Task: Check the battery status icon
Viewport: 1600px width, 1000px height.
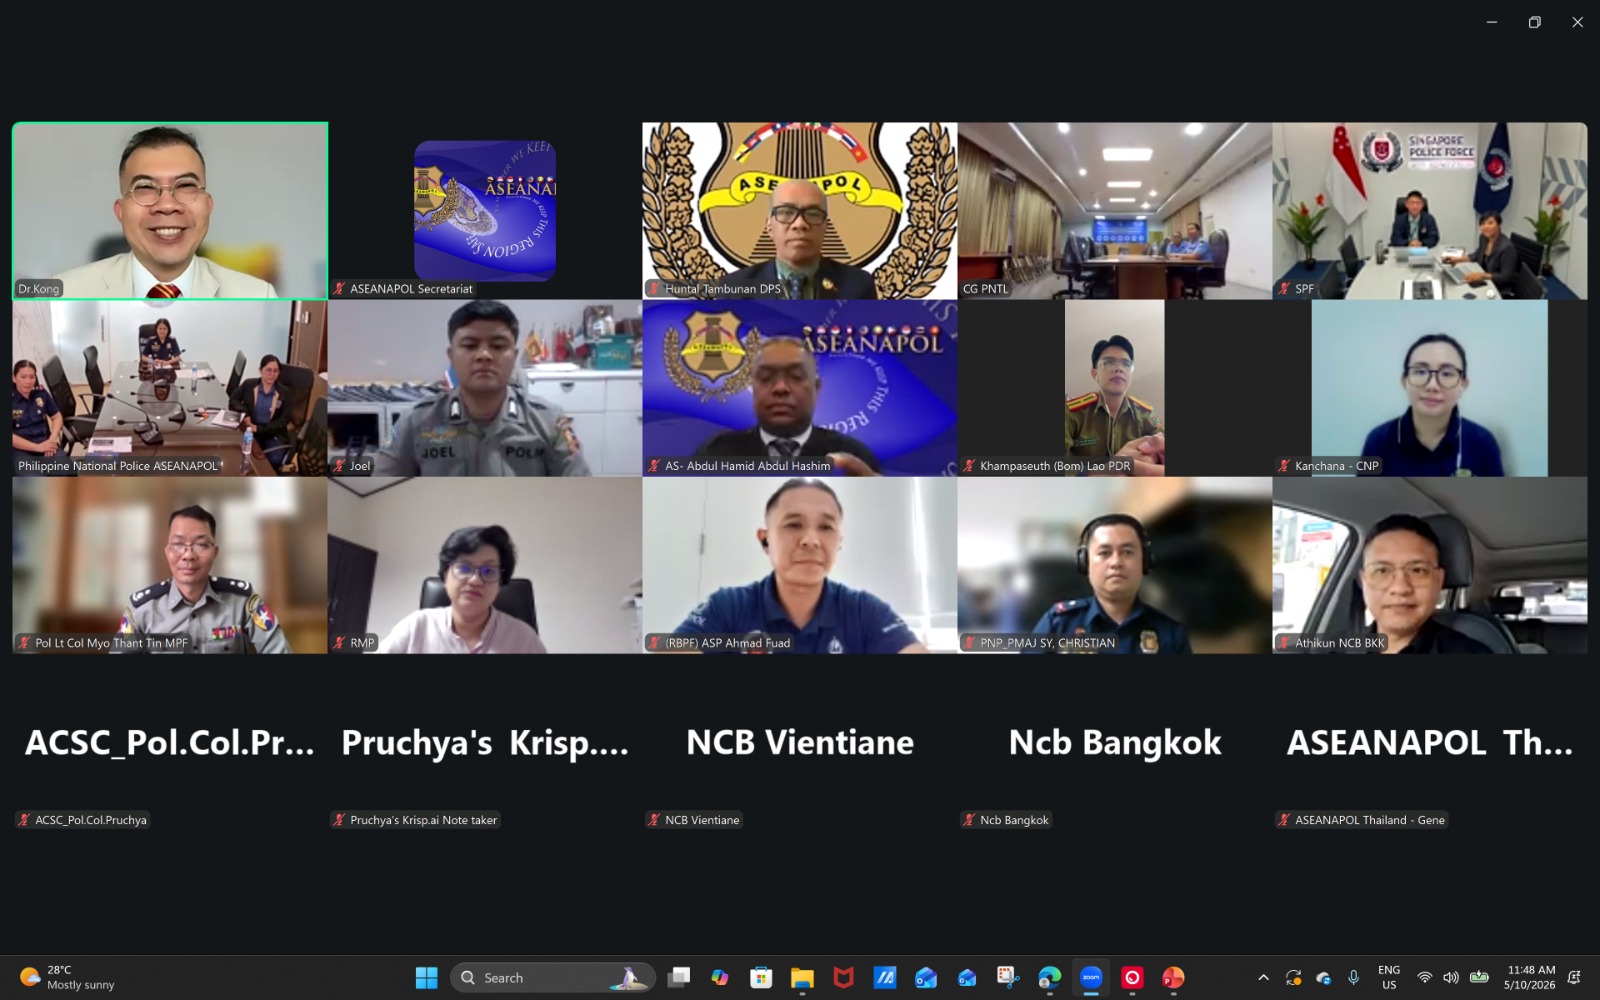Action: [x=1479, y=978]
